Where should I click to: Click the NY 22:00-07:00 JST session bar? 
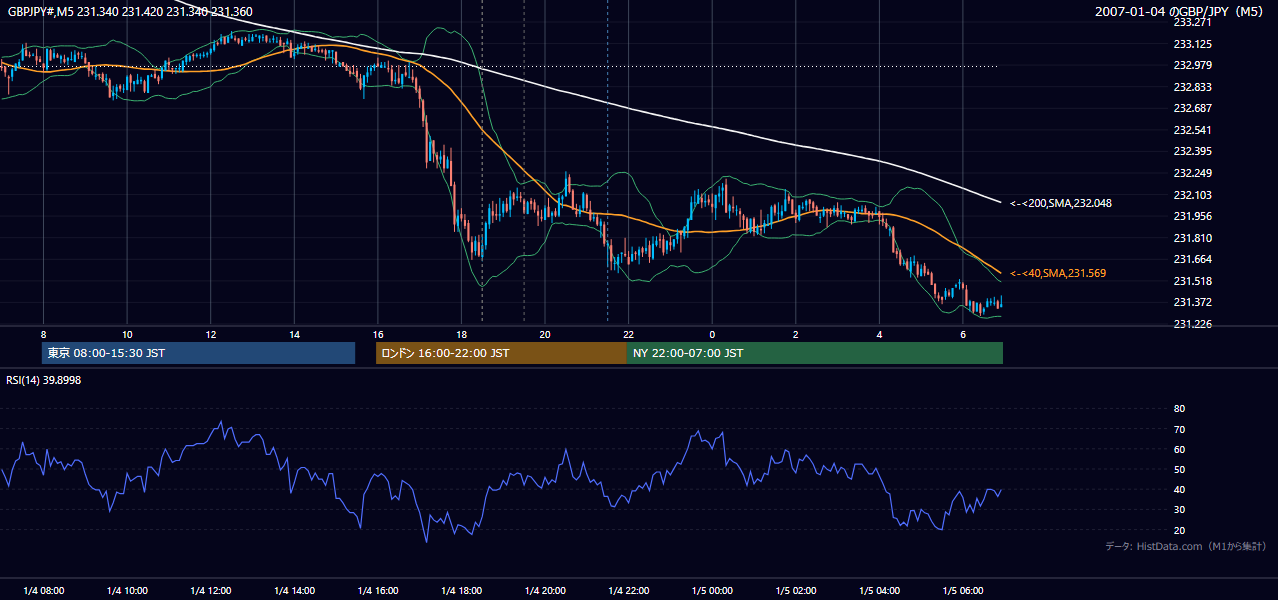tap(815, 353)
